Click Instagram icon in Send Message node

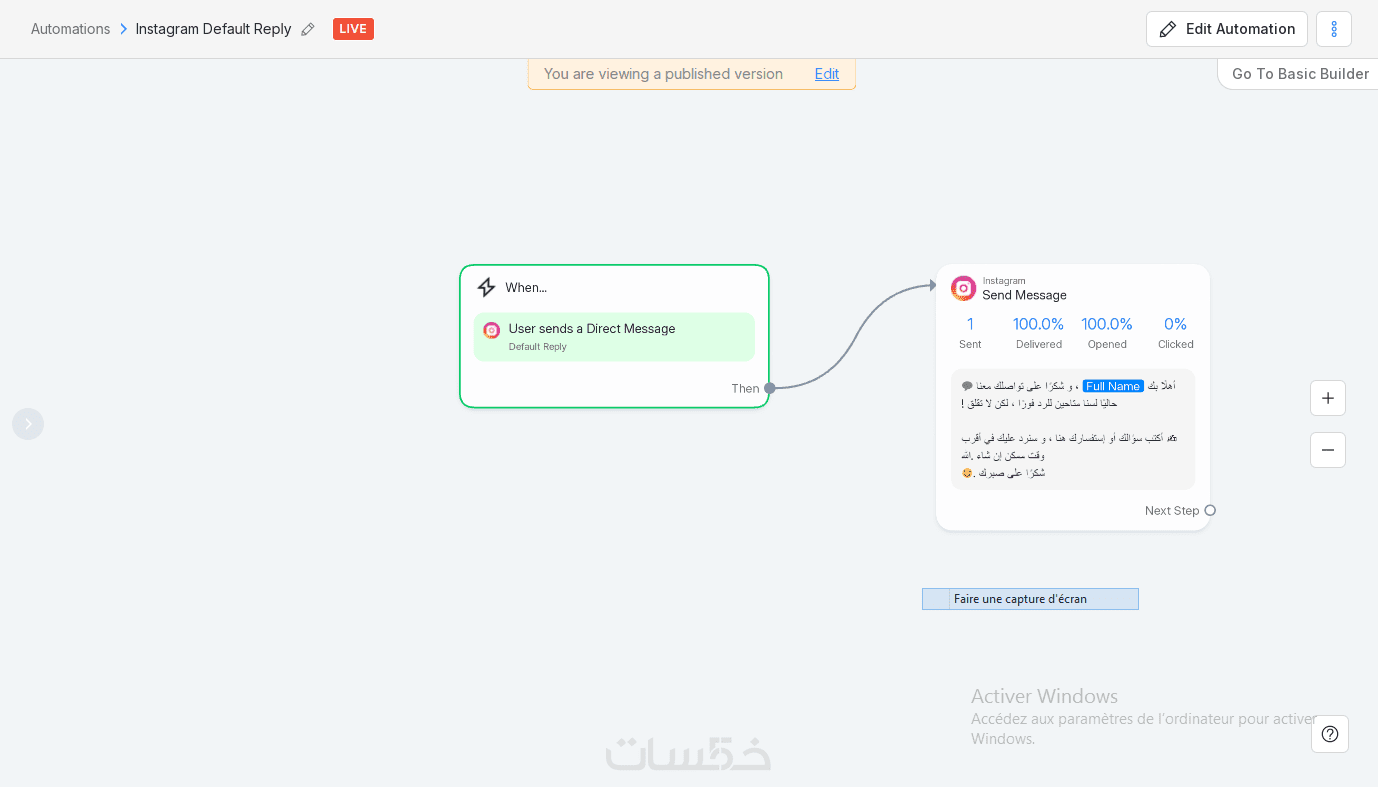click(x=963, y=288)
